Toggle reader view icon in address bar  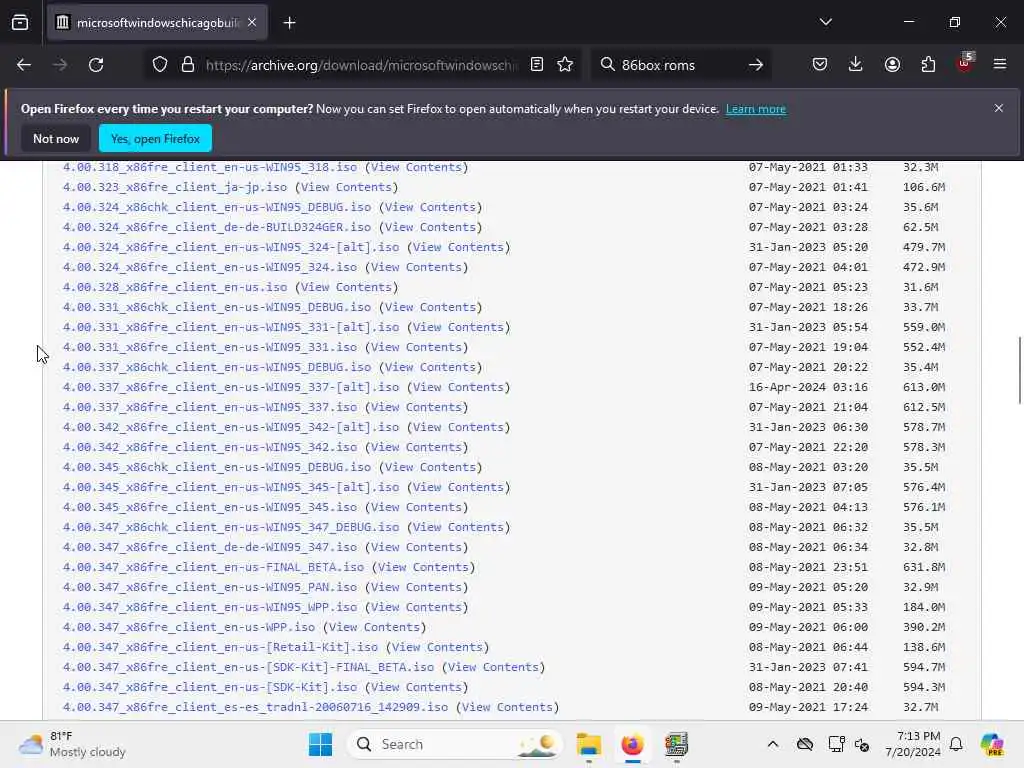pyautogui.click(x=537, y=65)
